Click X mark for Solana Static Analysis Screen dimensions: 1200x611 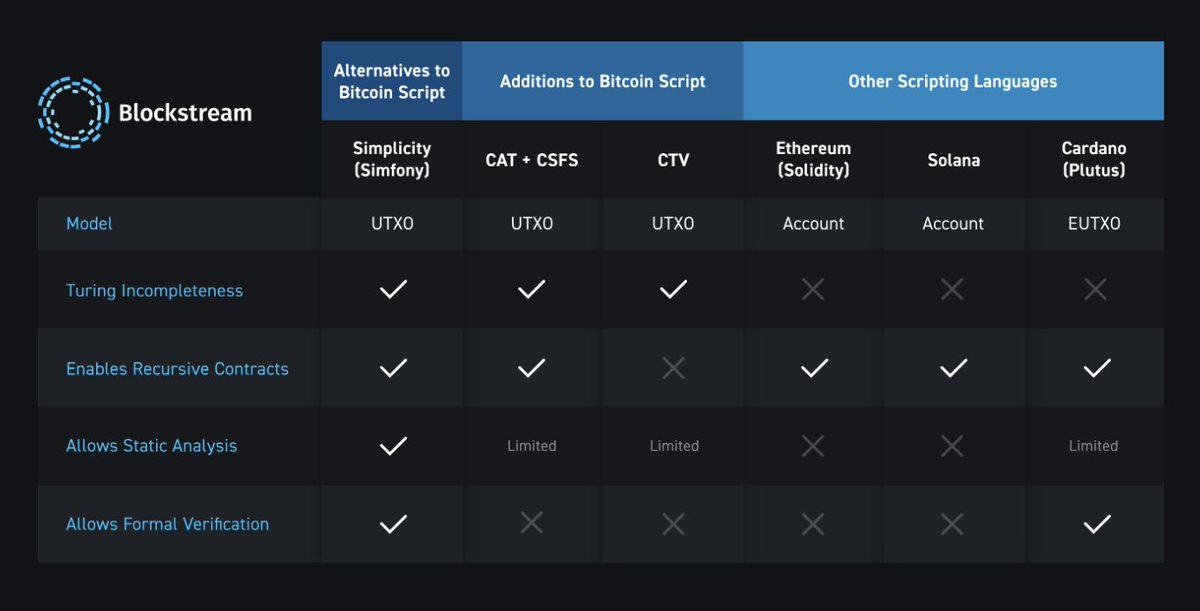952,446
